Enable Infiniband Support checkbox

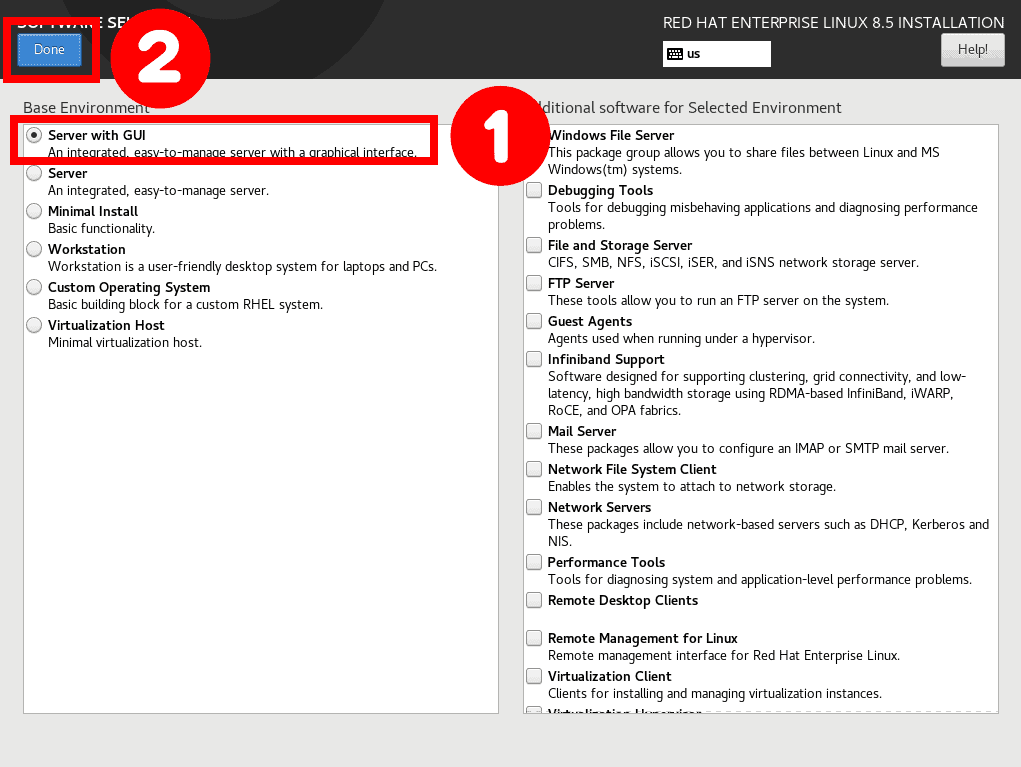[534, 359]
